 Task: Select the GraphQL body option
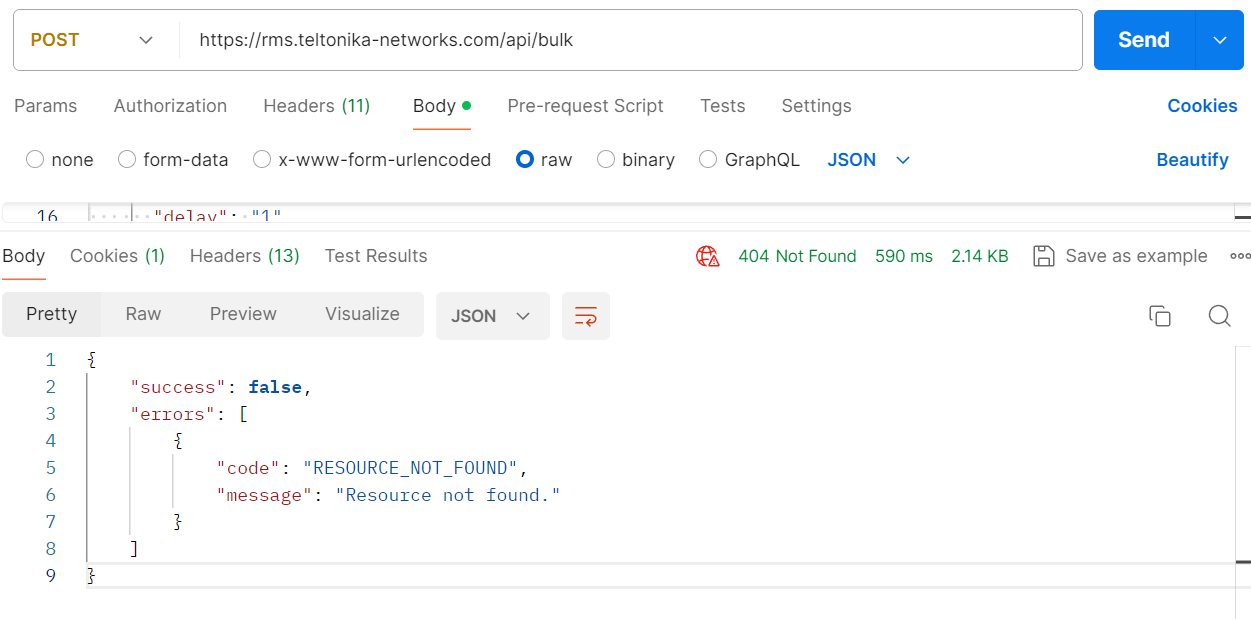(x=708, y=160)
